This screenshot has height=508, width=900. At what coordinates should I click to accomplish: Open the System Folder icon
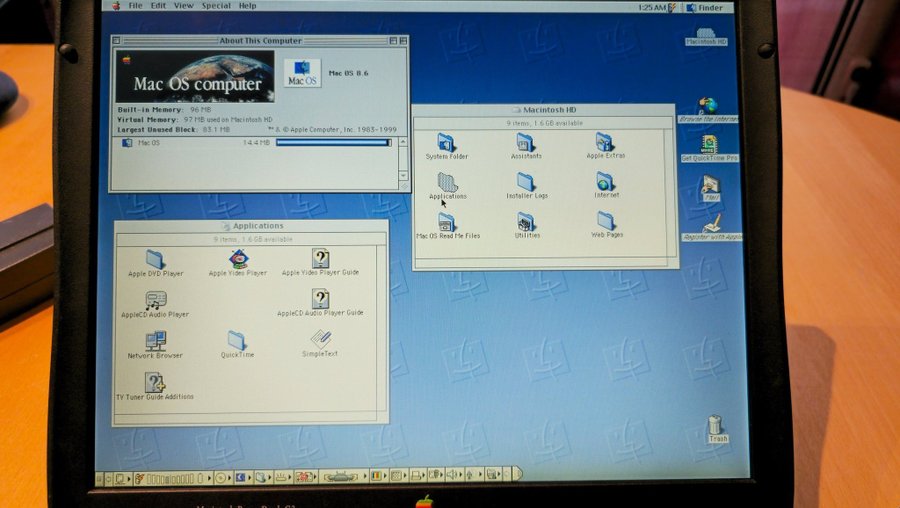[446, 143]
